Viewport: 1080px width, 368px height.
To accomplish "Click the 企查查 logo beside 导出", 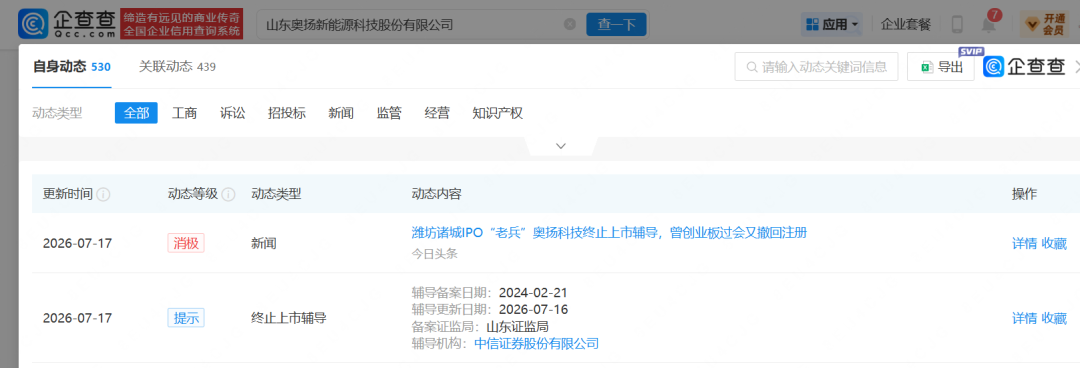I will pos(1024,66).
